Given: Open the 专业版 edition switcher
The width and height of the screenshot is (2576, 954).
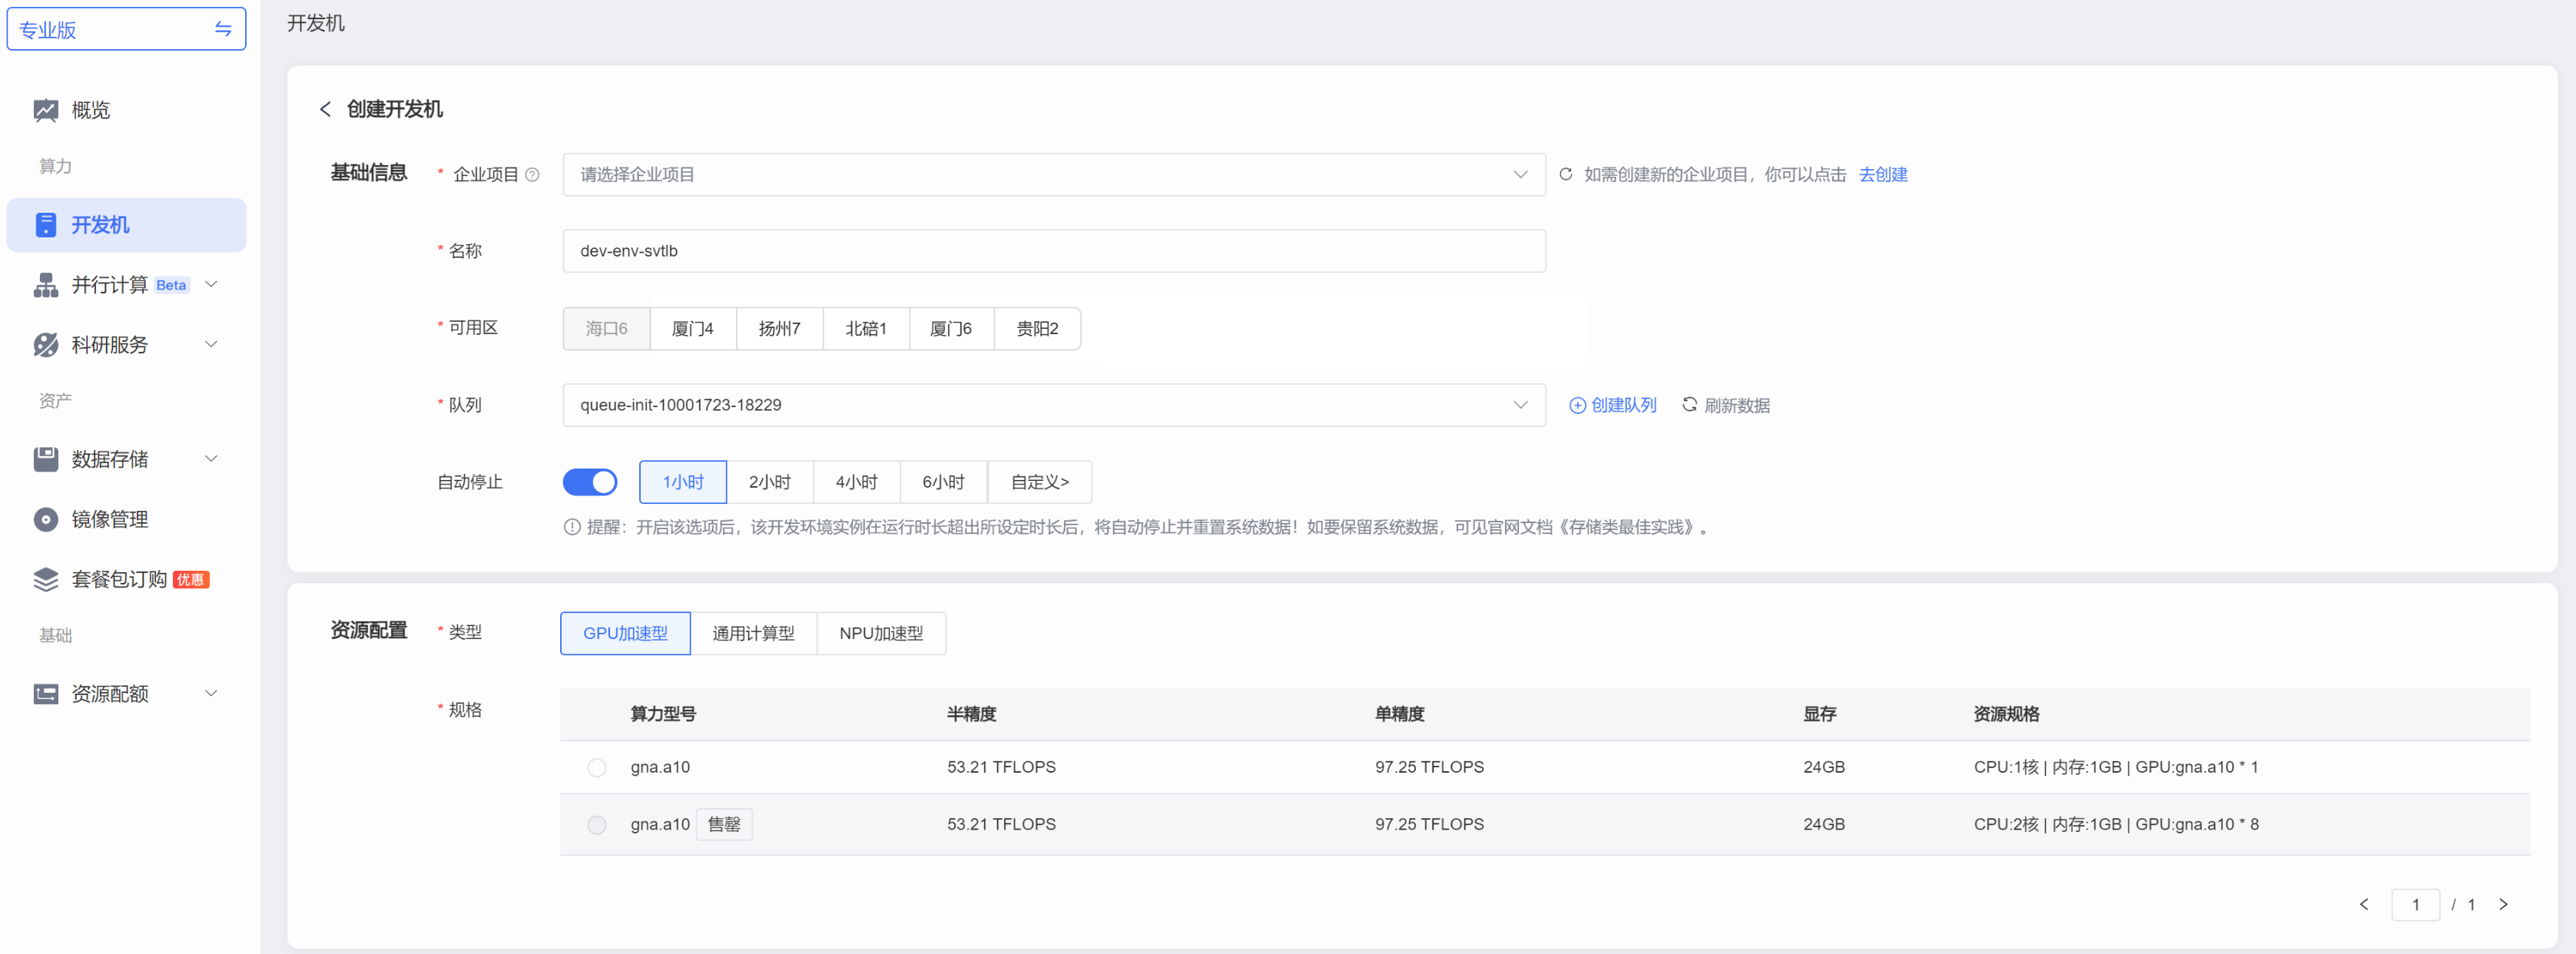Looking at the screenshot, I should tap(126, 29).
